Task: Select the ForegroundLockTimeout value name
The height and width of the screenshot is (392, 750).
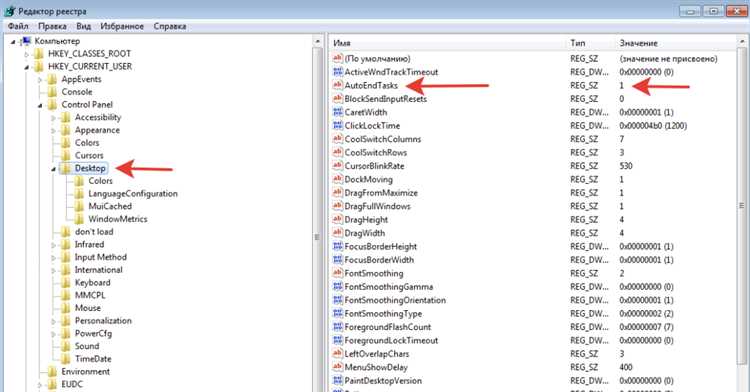Action: click(x=391, y=340)
